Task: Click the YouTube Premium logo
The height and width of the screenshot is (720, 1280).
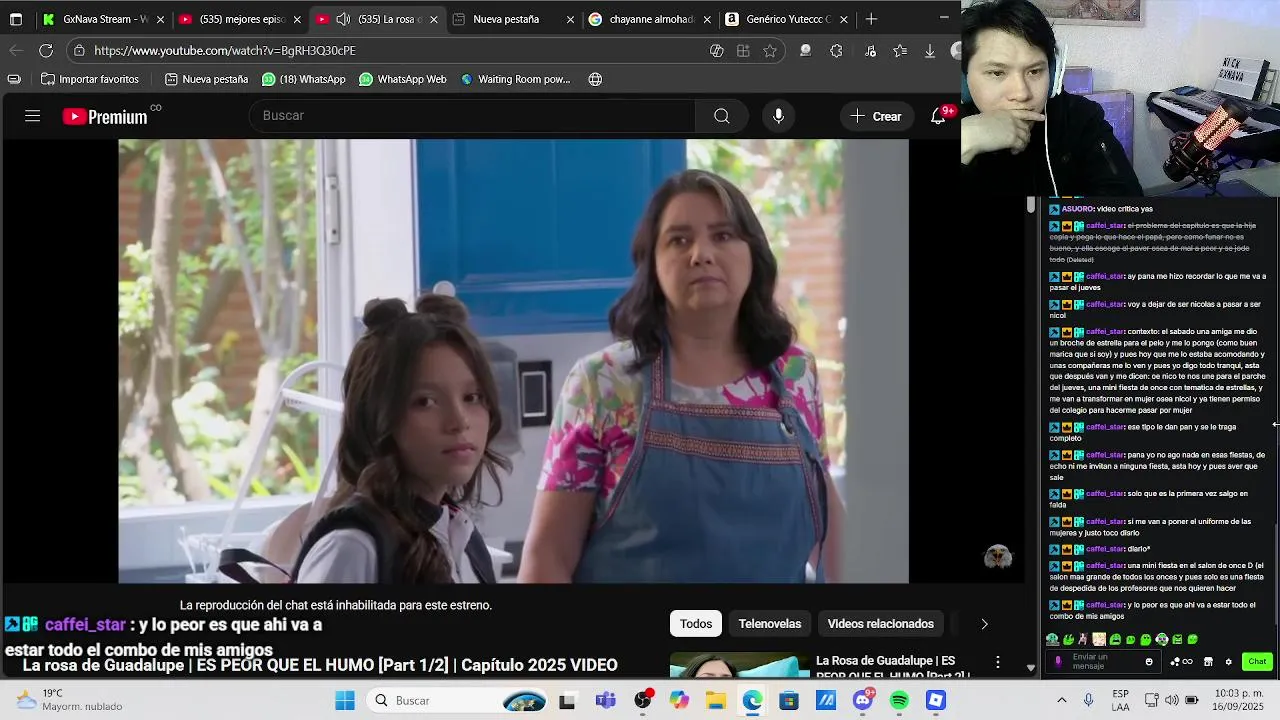Action: point(105,116)
